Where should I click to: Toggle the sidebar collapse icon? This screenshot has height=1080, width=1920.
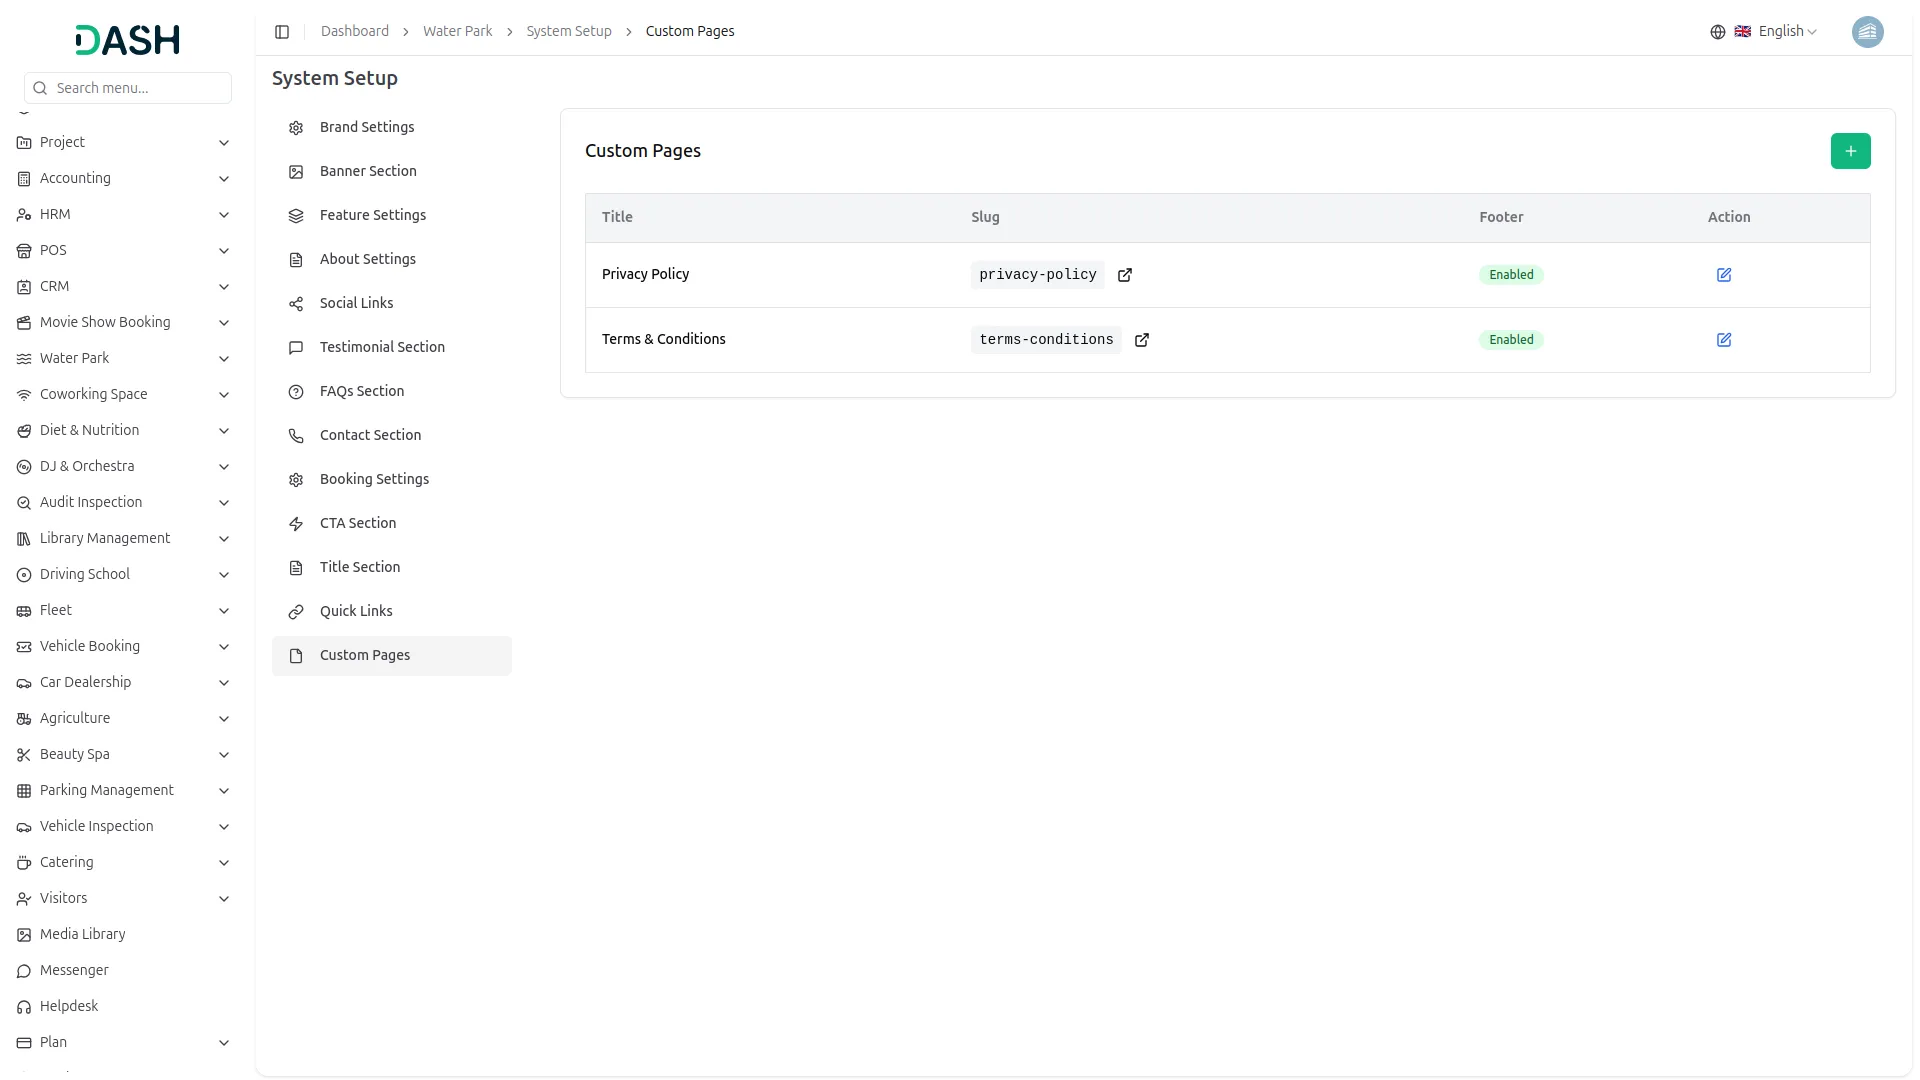tap(282, 32)
